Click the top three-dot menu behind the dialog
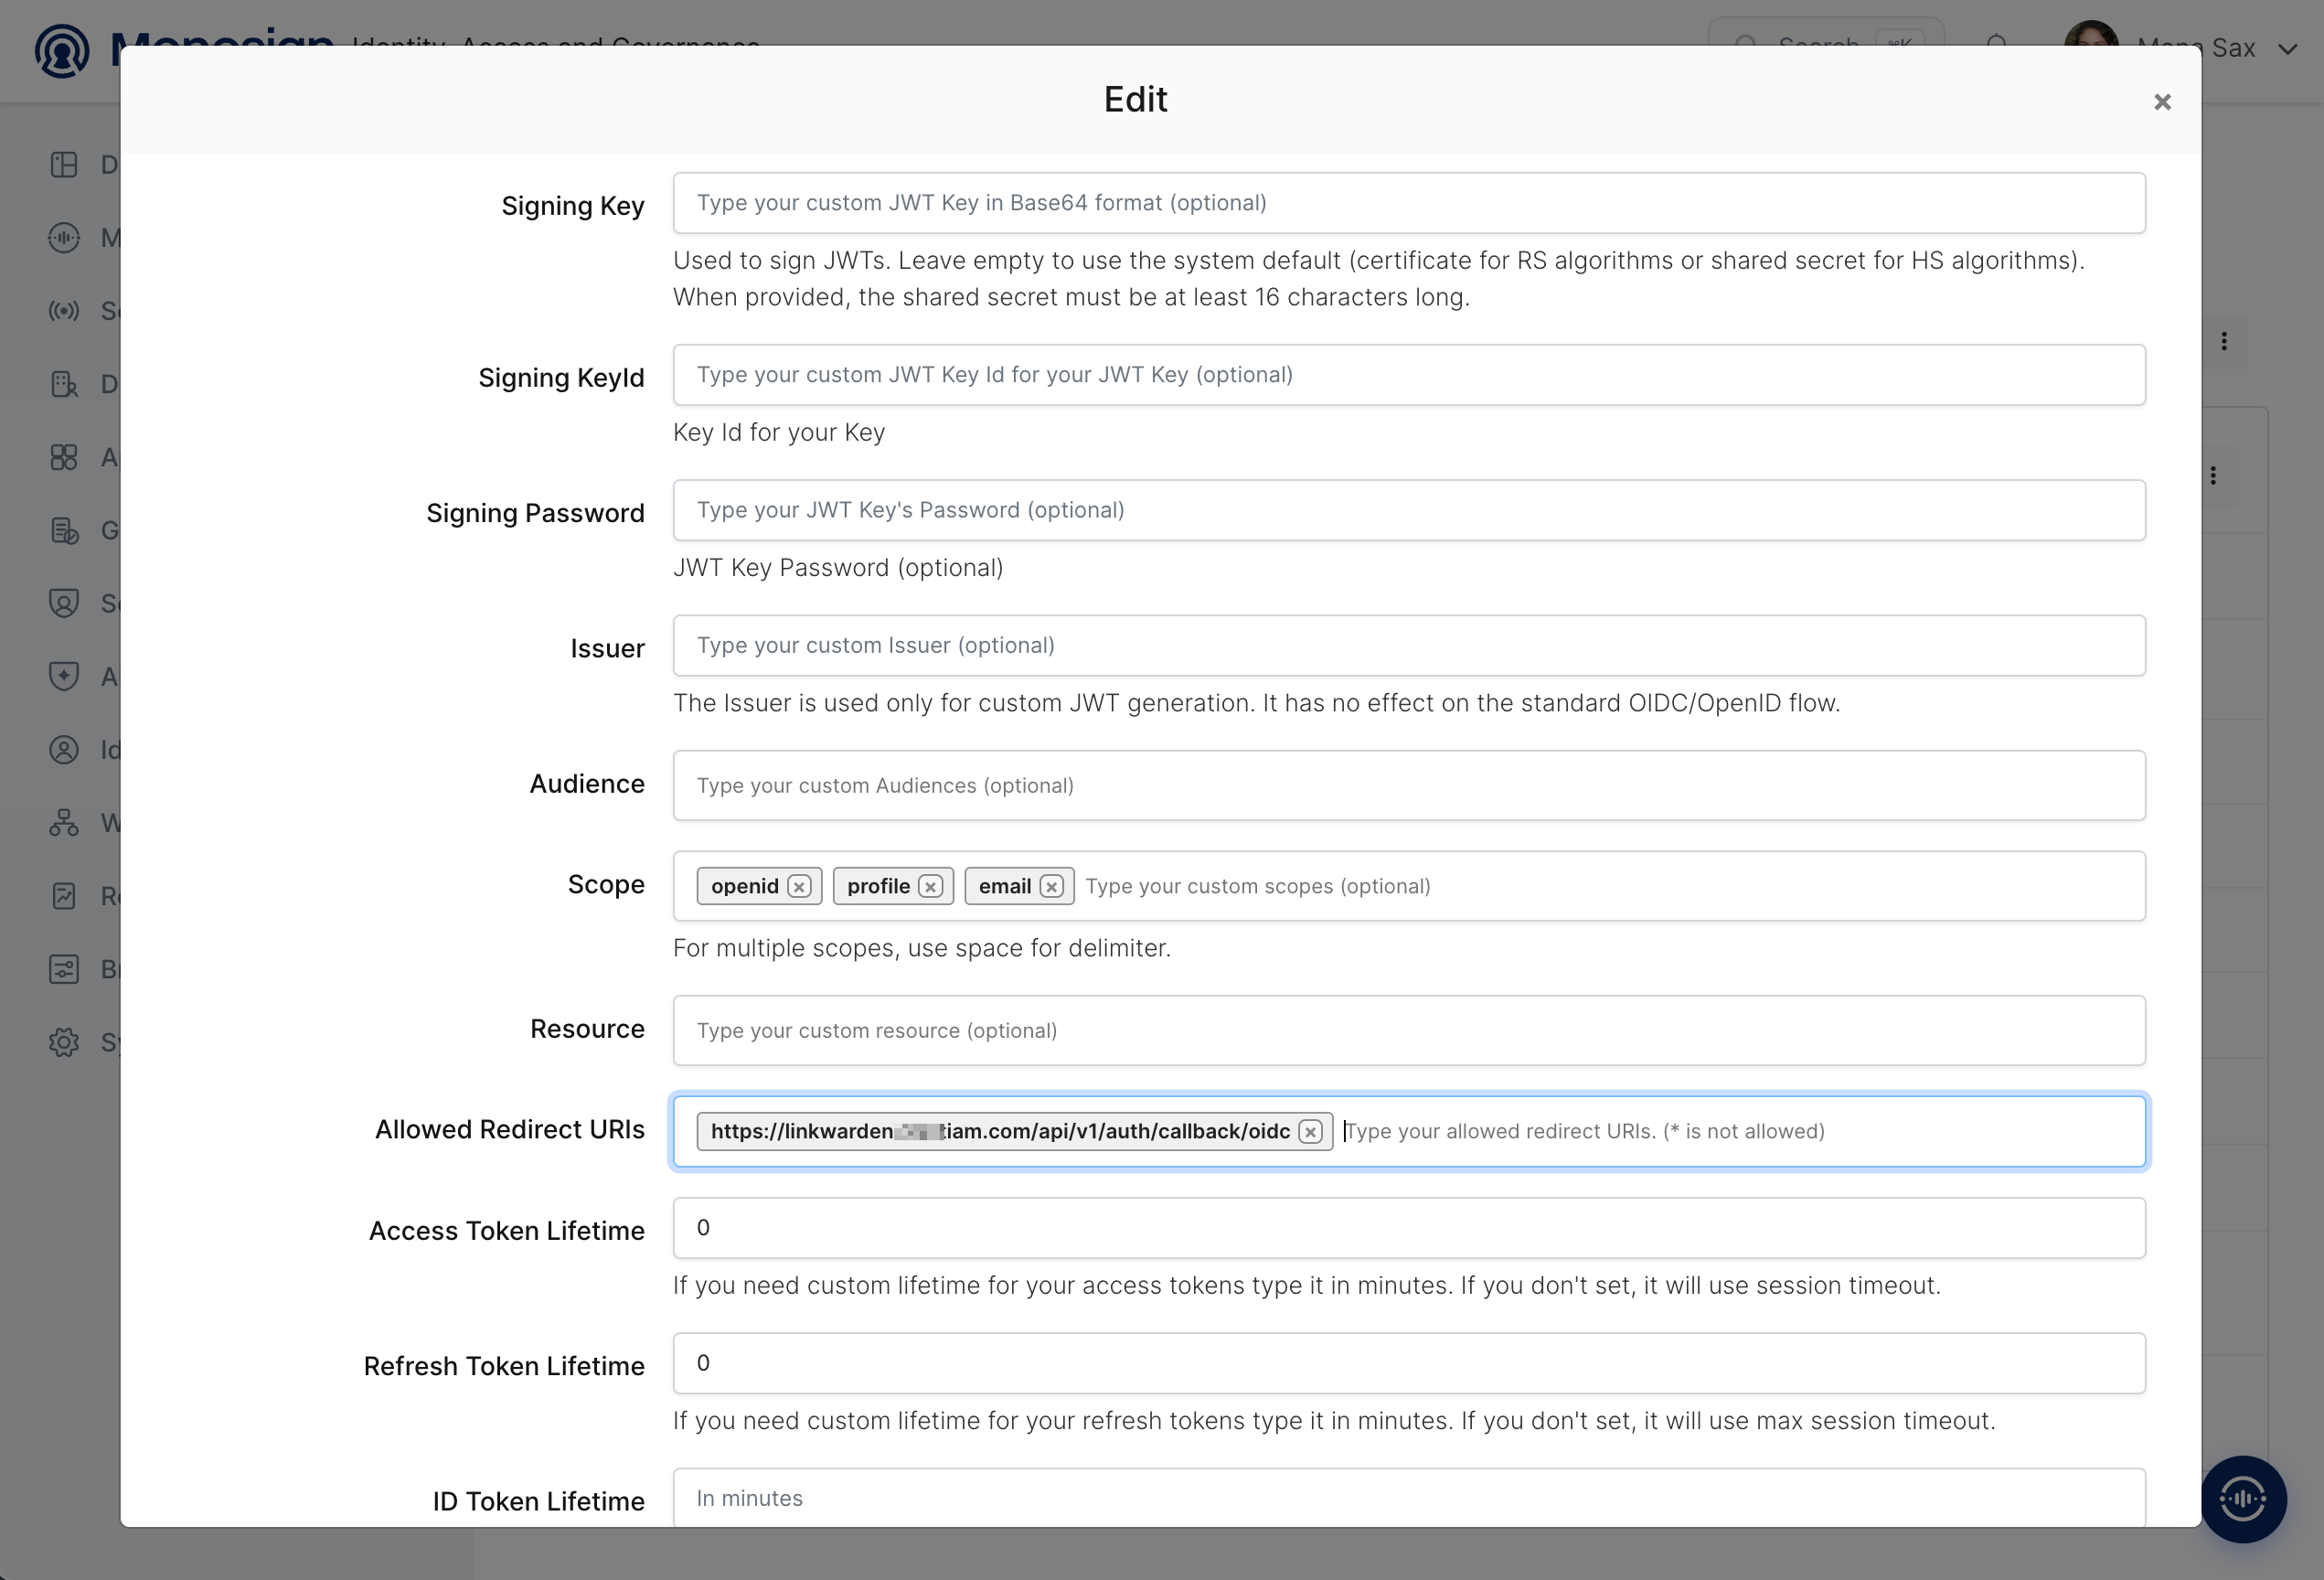 2224,341
